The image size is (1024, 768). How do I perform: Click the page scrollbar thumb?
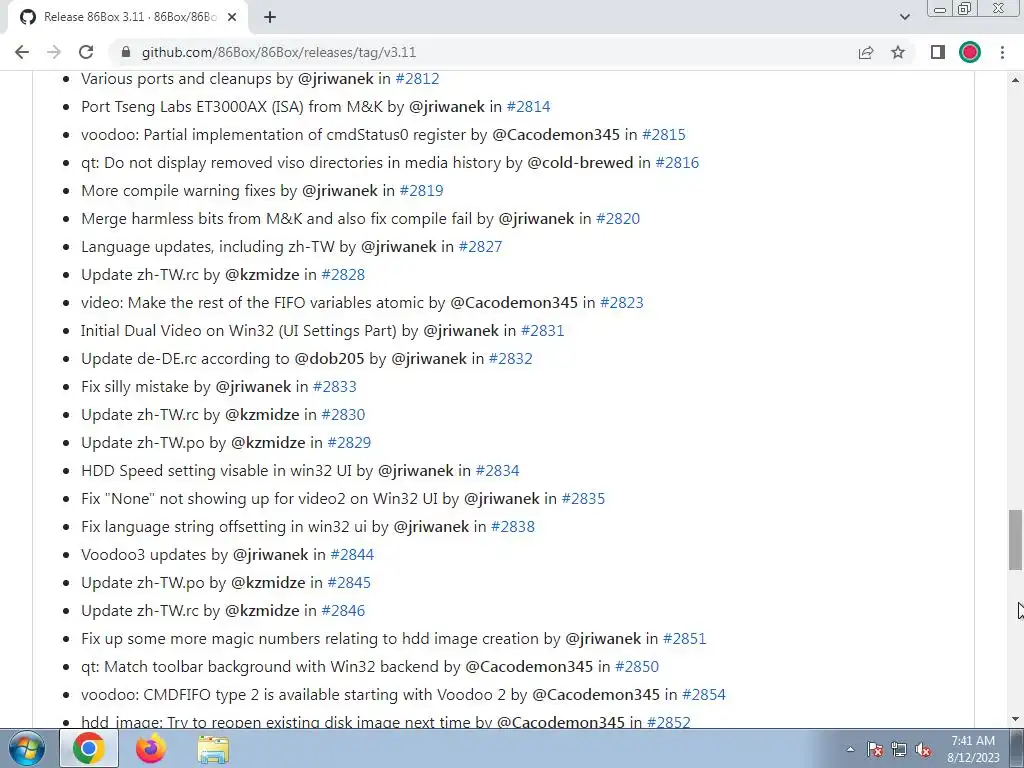1016,540
